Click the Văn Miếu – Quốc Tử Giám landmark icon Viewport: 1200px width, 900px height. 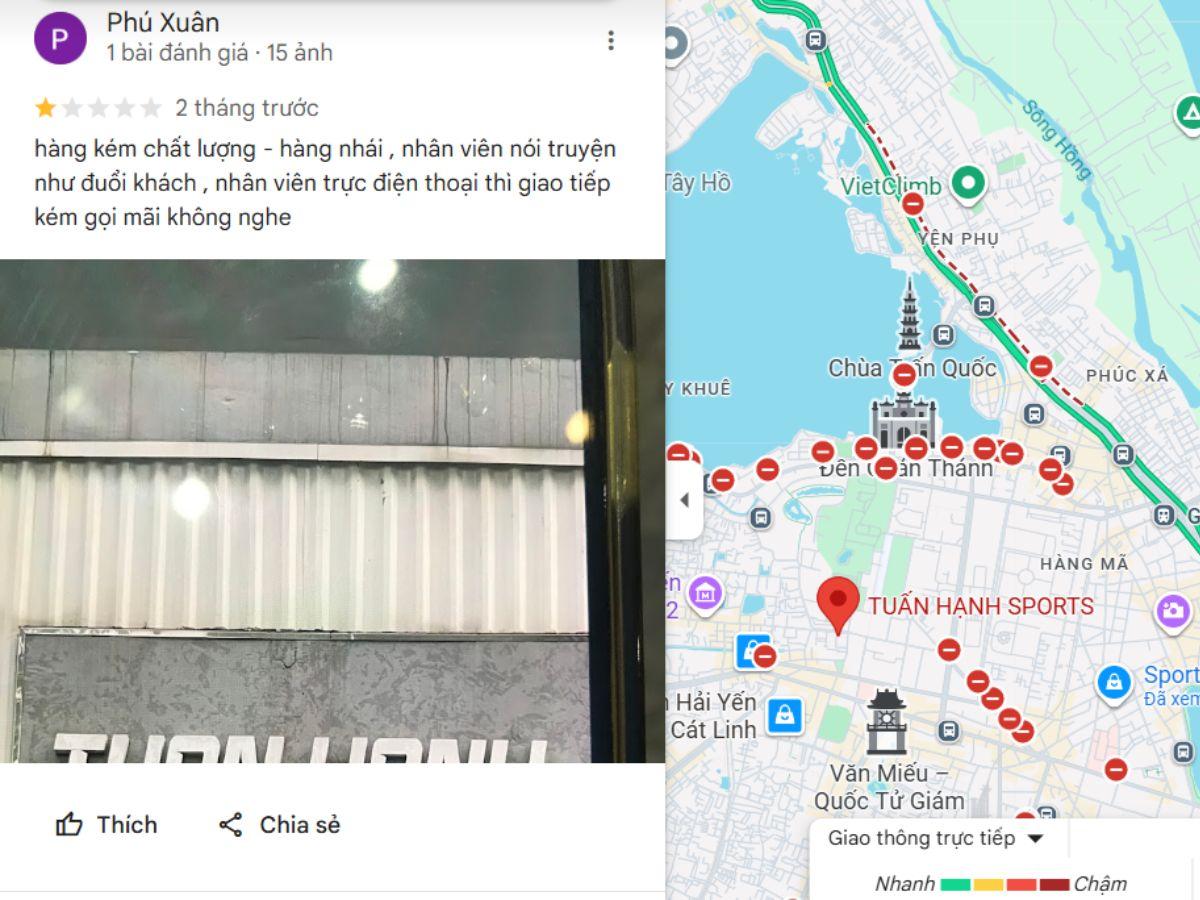click(886, 722)
